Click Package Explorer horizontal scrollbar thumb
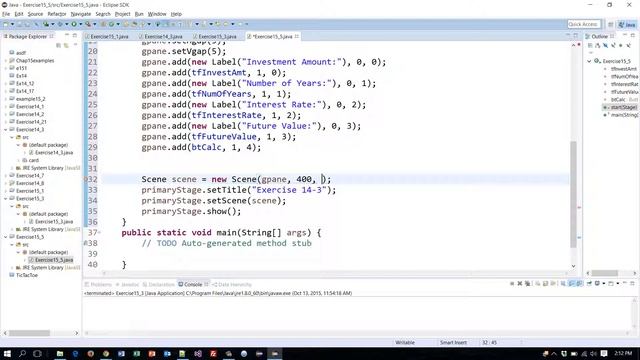 tap(29, 333)
